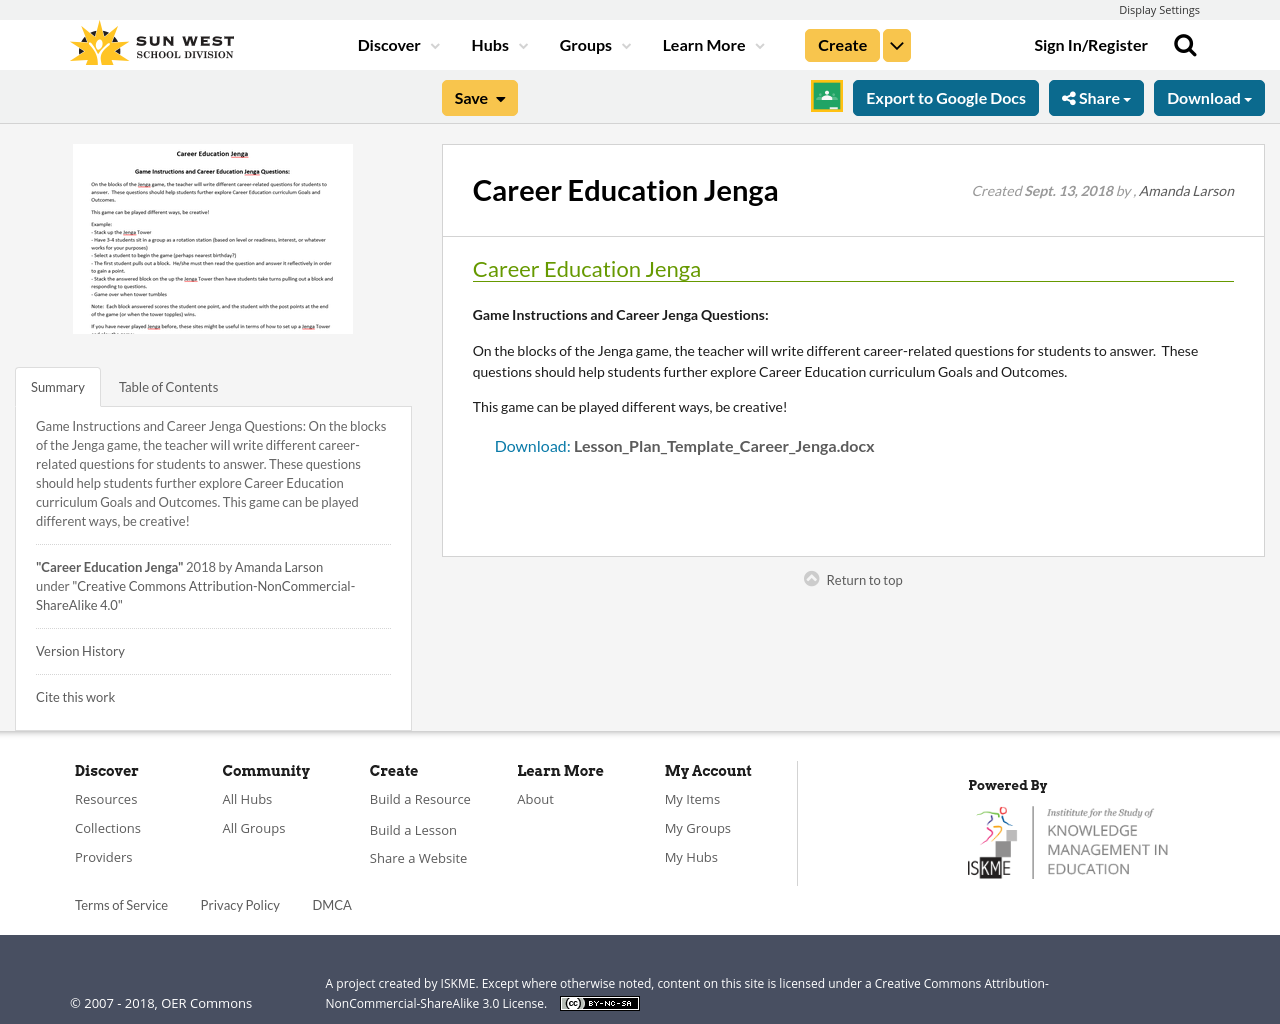This screenshot has width=1280, height=1024.
Task: Click the Return to top arrow icon
Action: click(810, 578)
